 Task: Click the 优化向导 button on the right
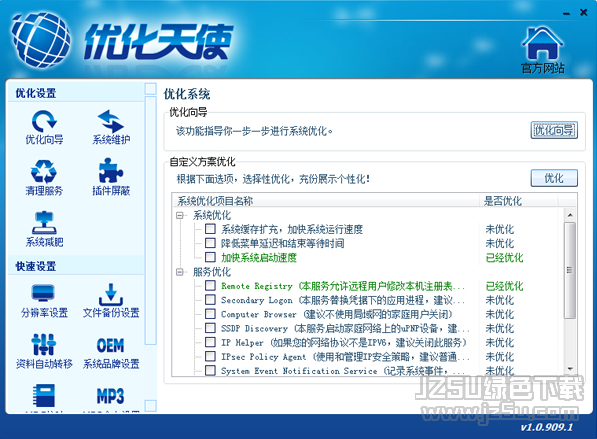[x=554, y=131]
